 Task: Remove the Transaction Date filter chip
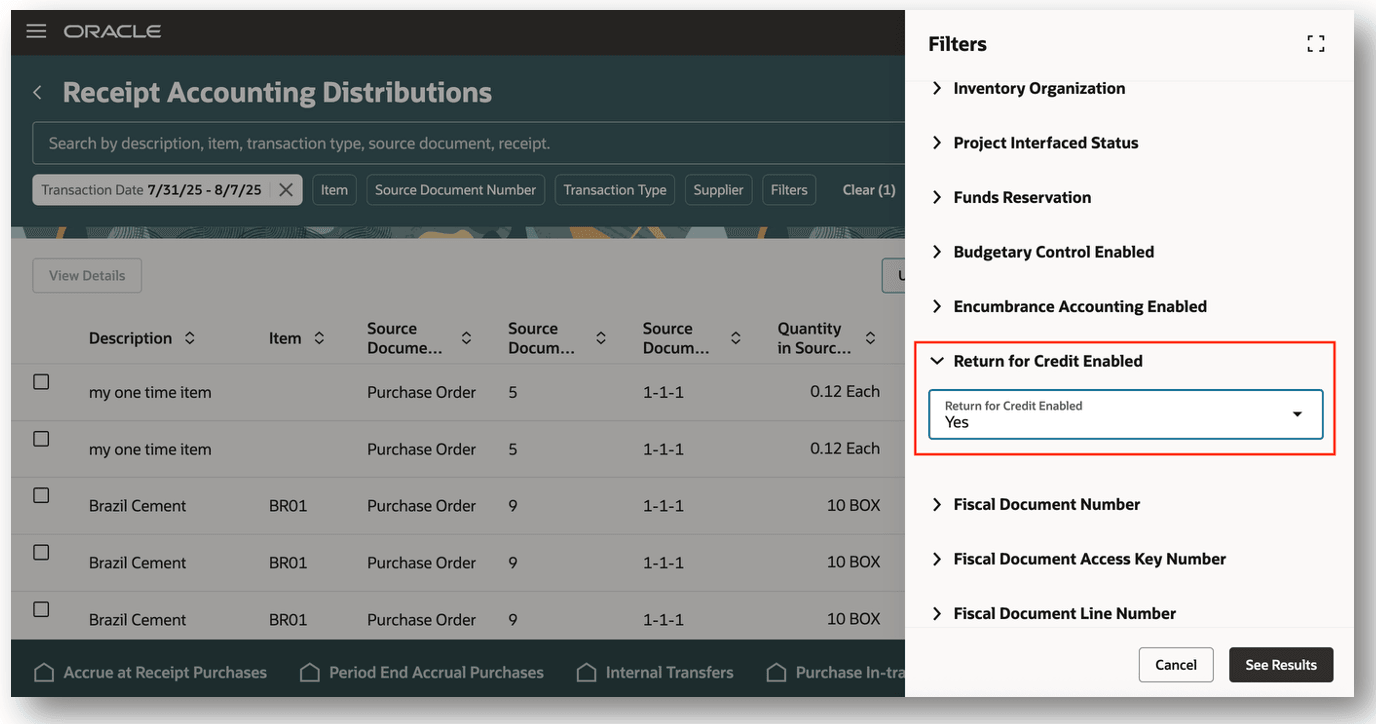click(x=285, y=190)
